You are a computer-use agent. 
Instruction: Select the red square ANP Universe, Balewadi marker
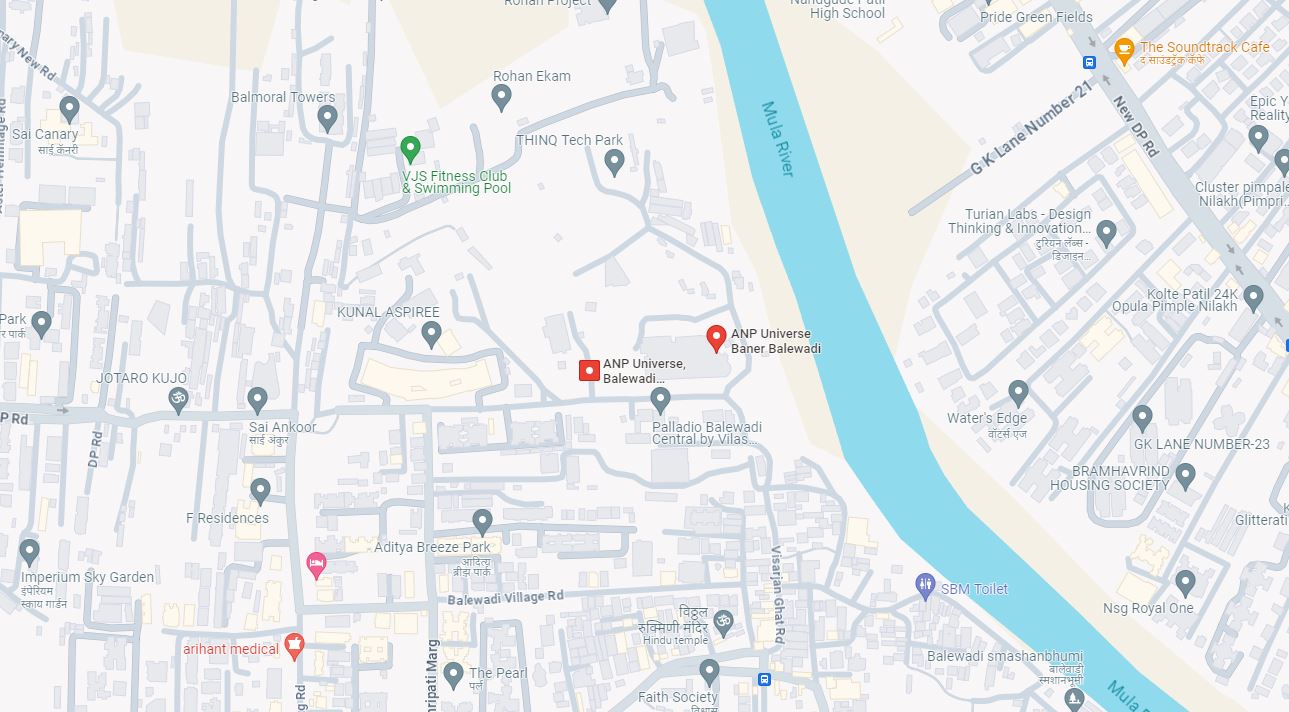pyautogui.click(x=590, y=371)
